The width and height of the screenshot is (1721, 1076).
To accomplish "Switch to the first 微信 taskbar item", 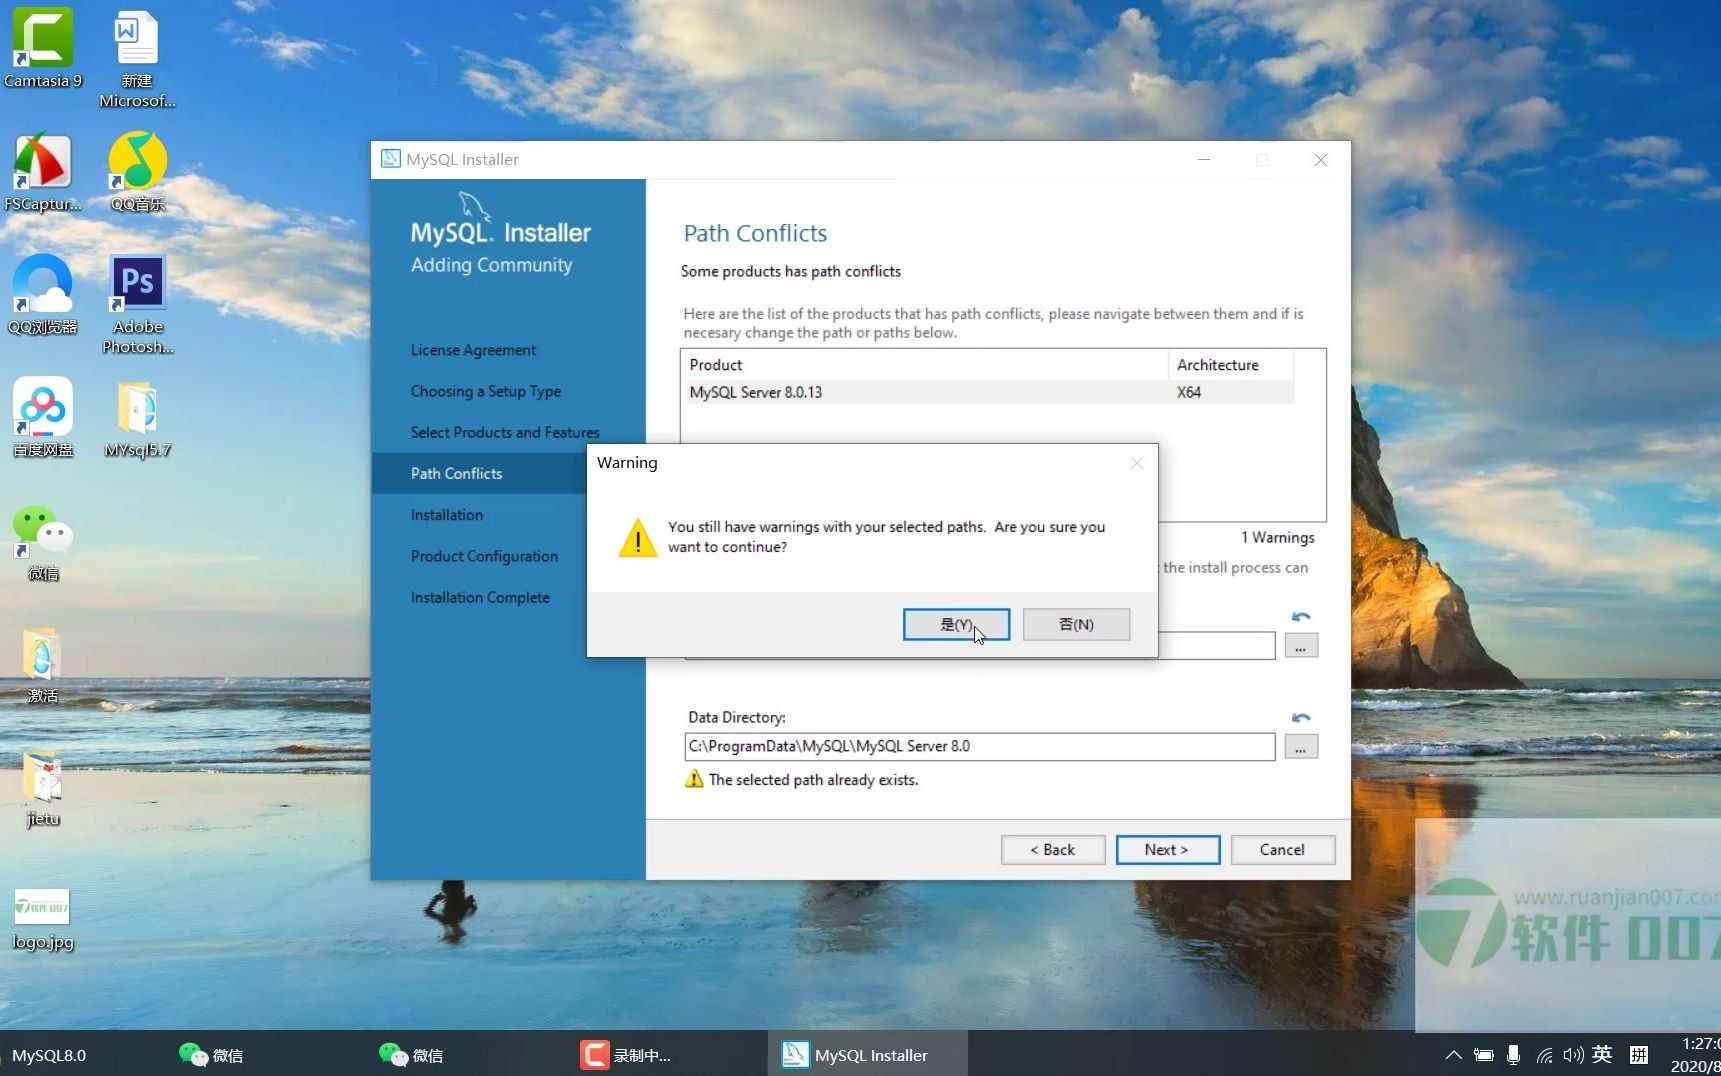I will click(211, 1055).
